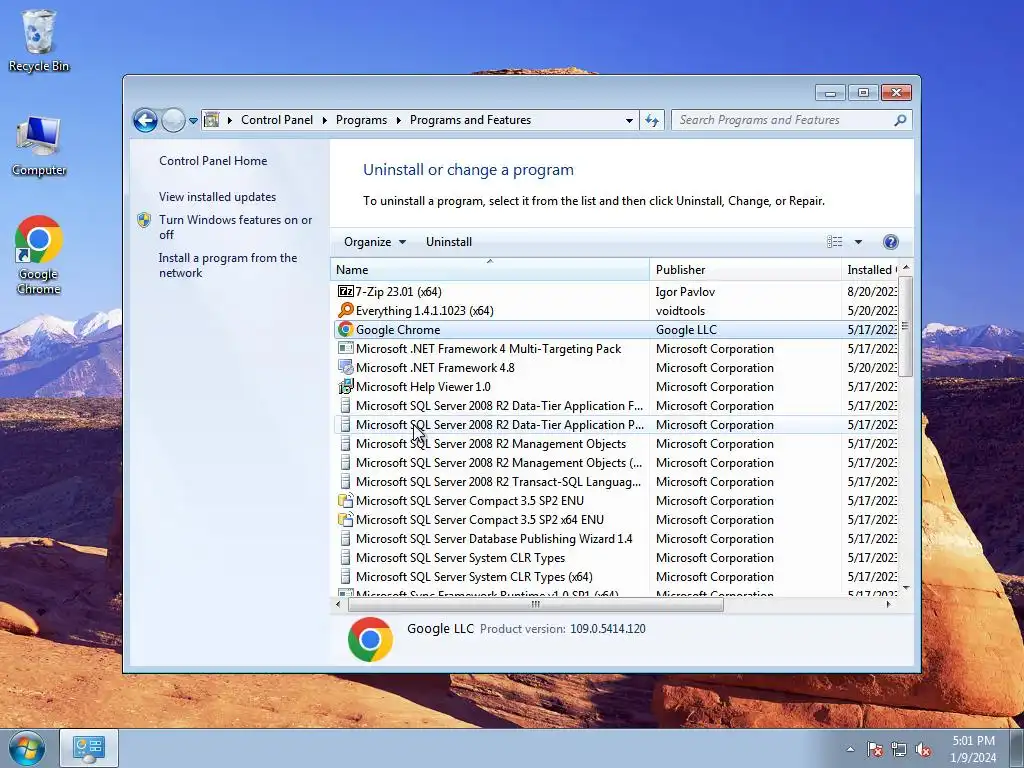Screen dimensions: 1024x768
Task: Click the SQL Server Compact 3.5 SP2 x64 ENU icon
Action: pyautogui.click(x=345, y=520)
